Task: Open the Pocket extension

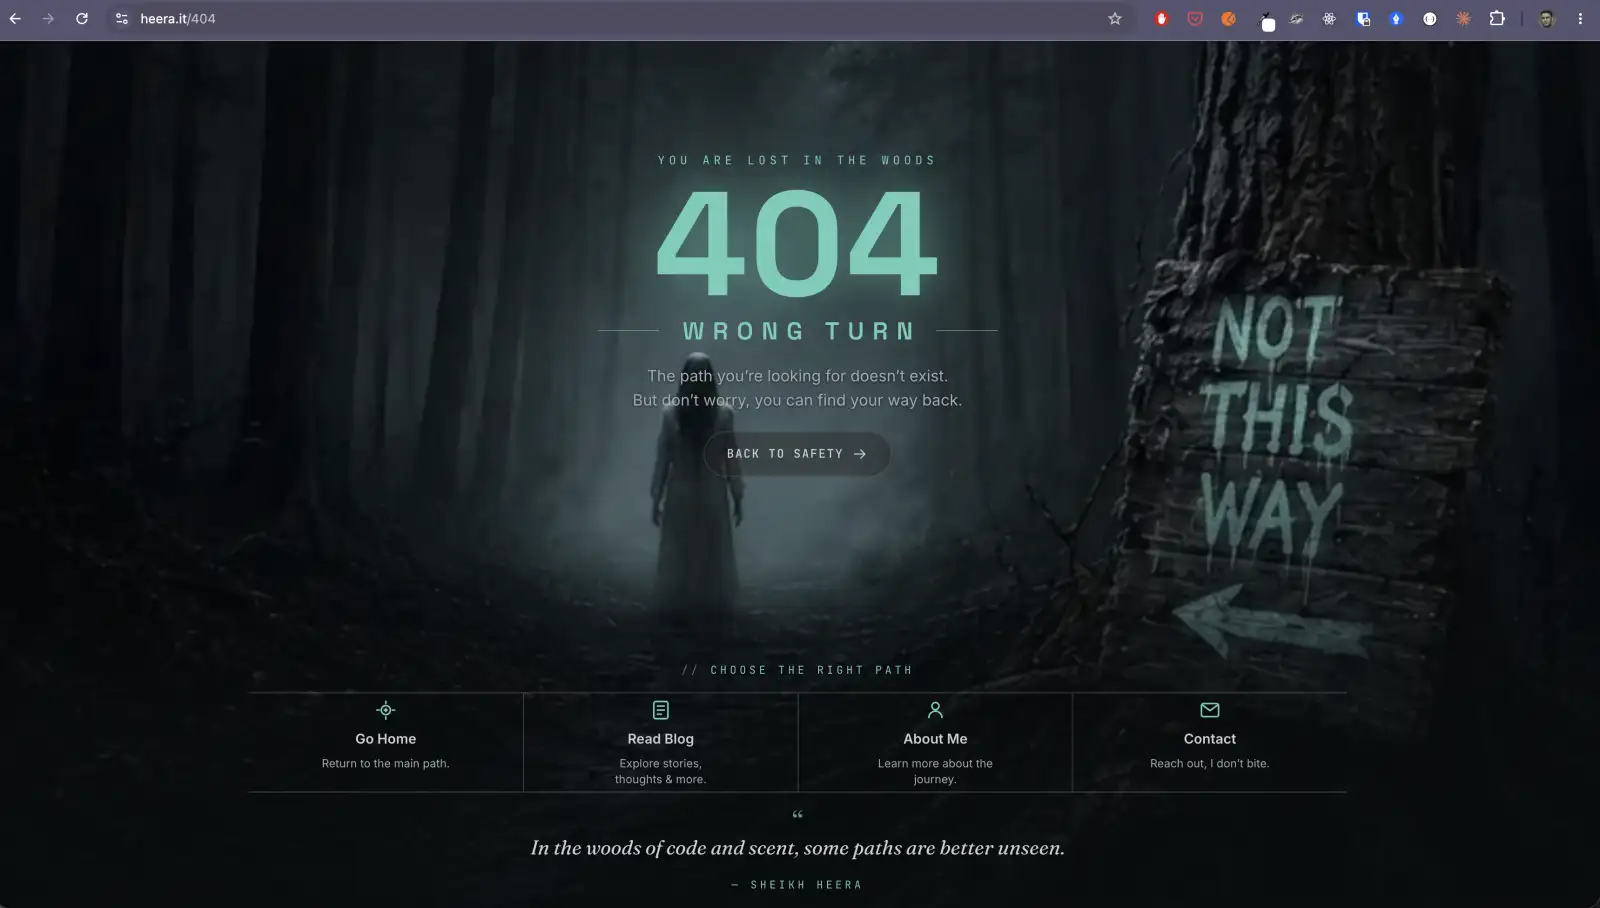Action: (x=1195, y=18)
